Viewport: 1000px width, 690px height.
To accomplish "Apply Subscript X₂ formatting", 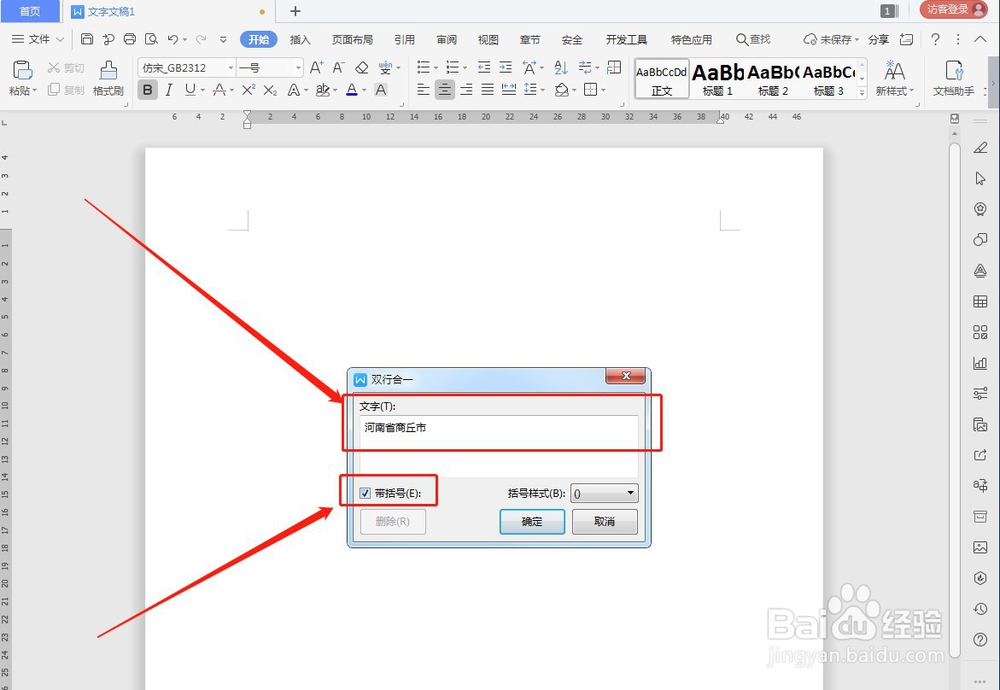I will (x=270, y=90).
